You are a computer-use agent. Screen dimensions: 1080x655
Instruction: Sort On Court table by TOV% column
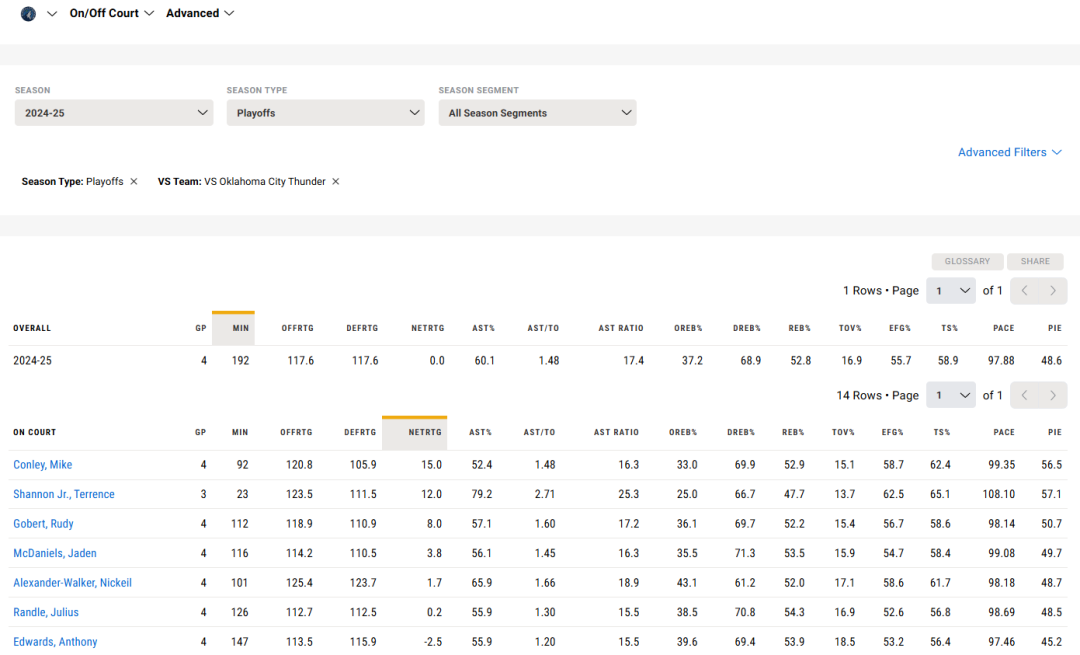(843, 433)
